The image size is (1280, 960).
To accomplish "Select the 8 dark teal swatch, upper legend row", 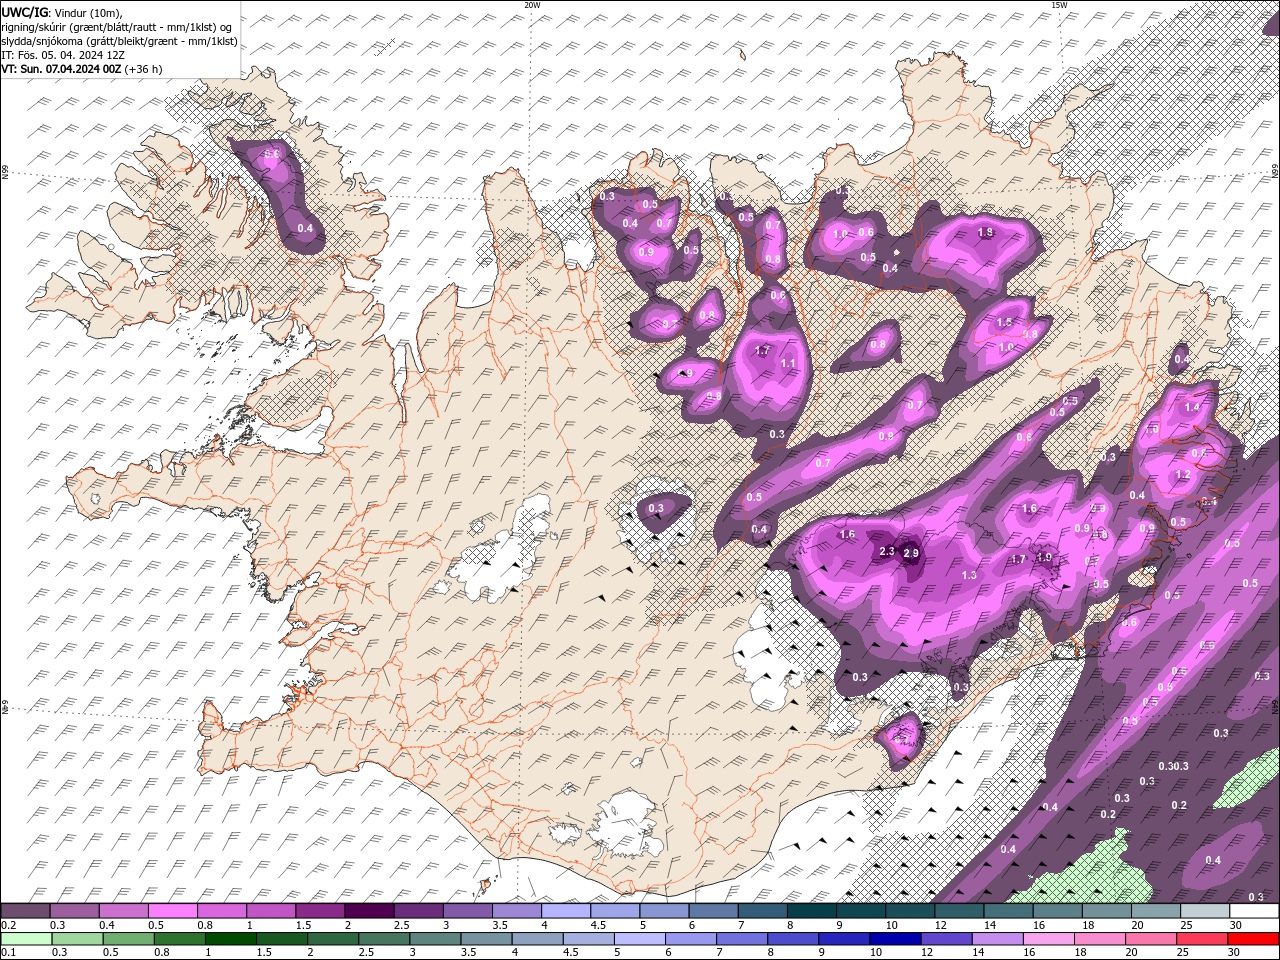I will point(811,911).
